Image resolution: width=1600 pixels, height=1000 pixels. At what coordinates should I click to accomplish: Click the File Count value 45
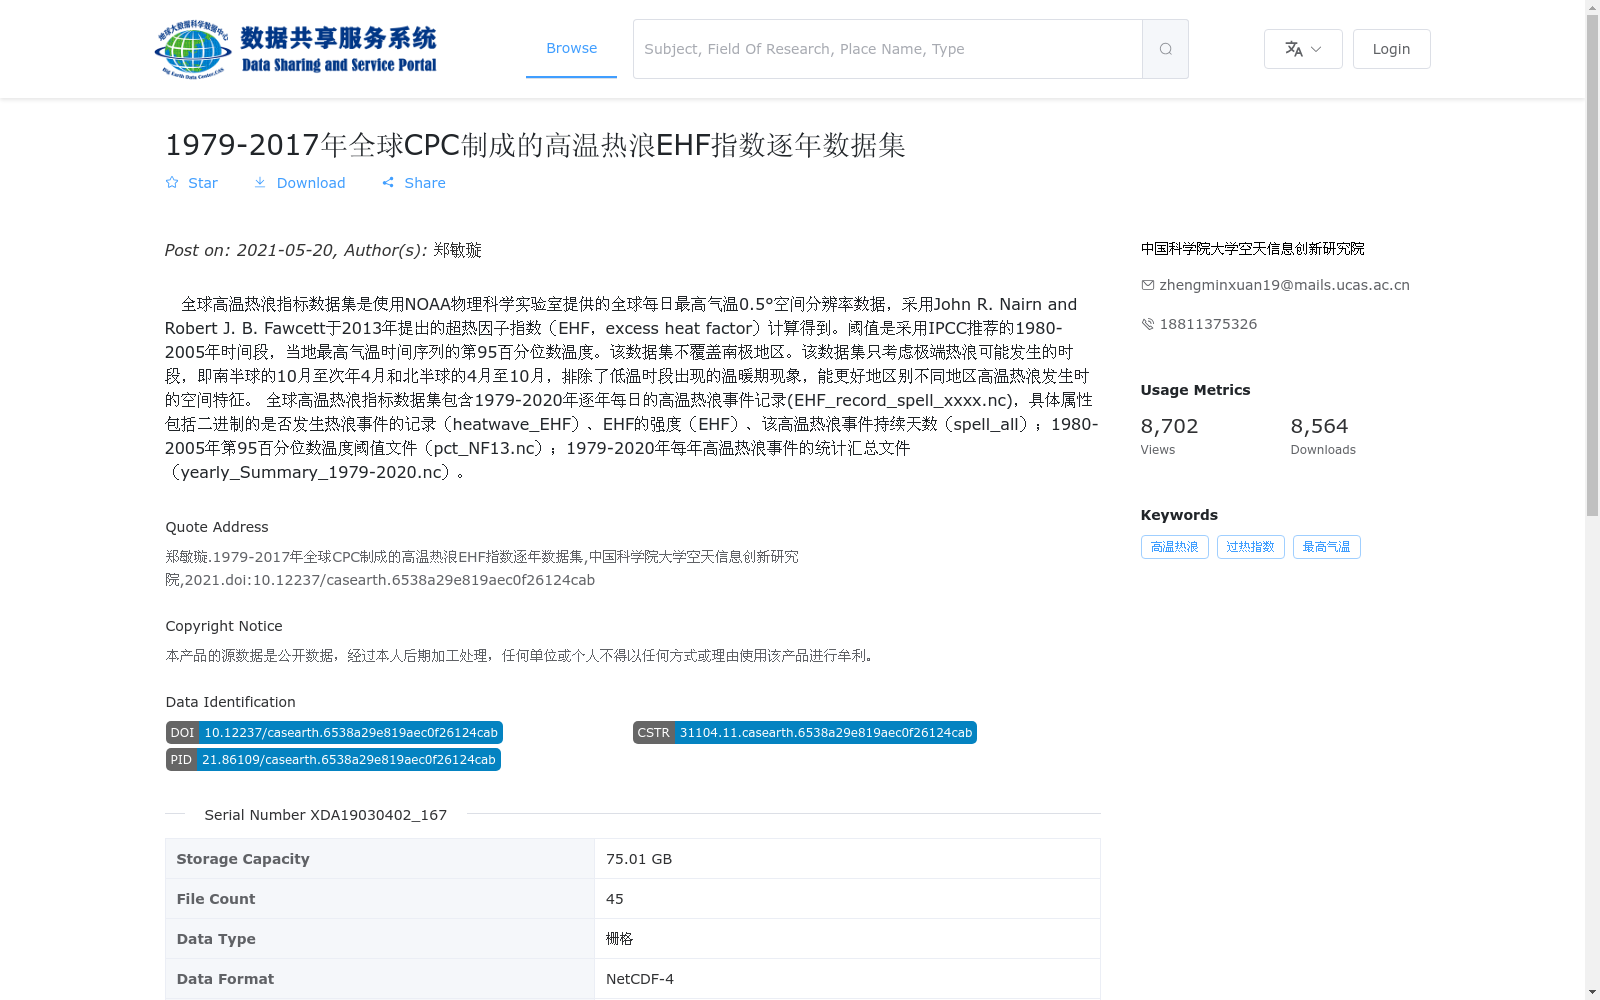615,899
